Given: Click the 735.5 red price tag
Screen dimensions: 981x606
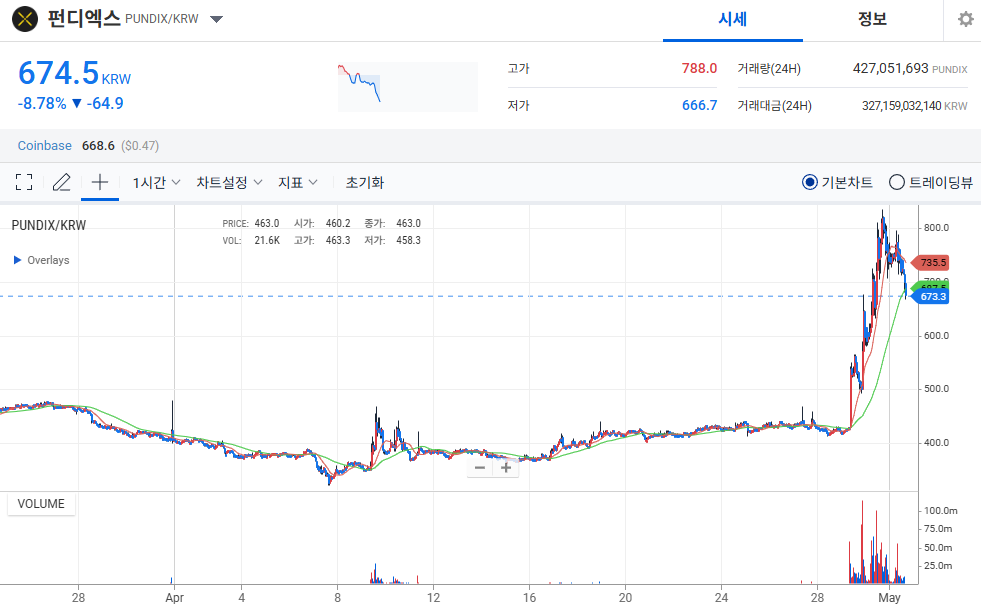Looking at the screenshot, I should [x=930, y=263].
